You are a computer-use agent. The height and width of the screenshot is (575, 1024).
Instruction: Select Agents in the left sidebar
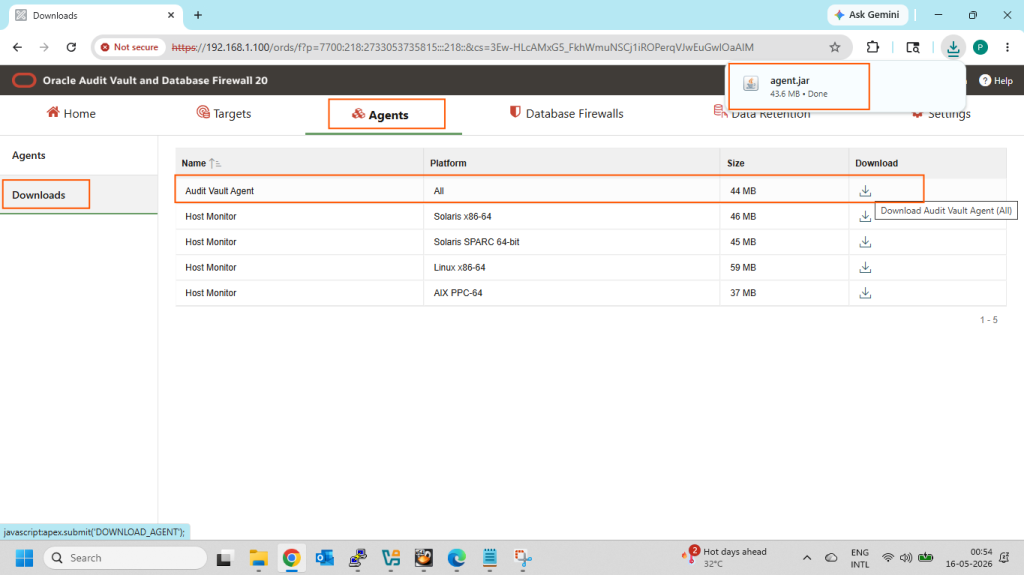29,156
